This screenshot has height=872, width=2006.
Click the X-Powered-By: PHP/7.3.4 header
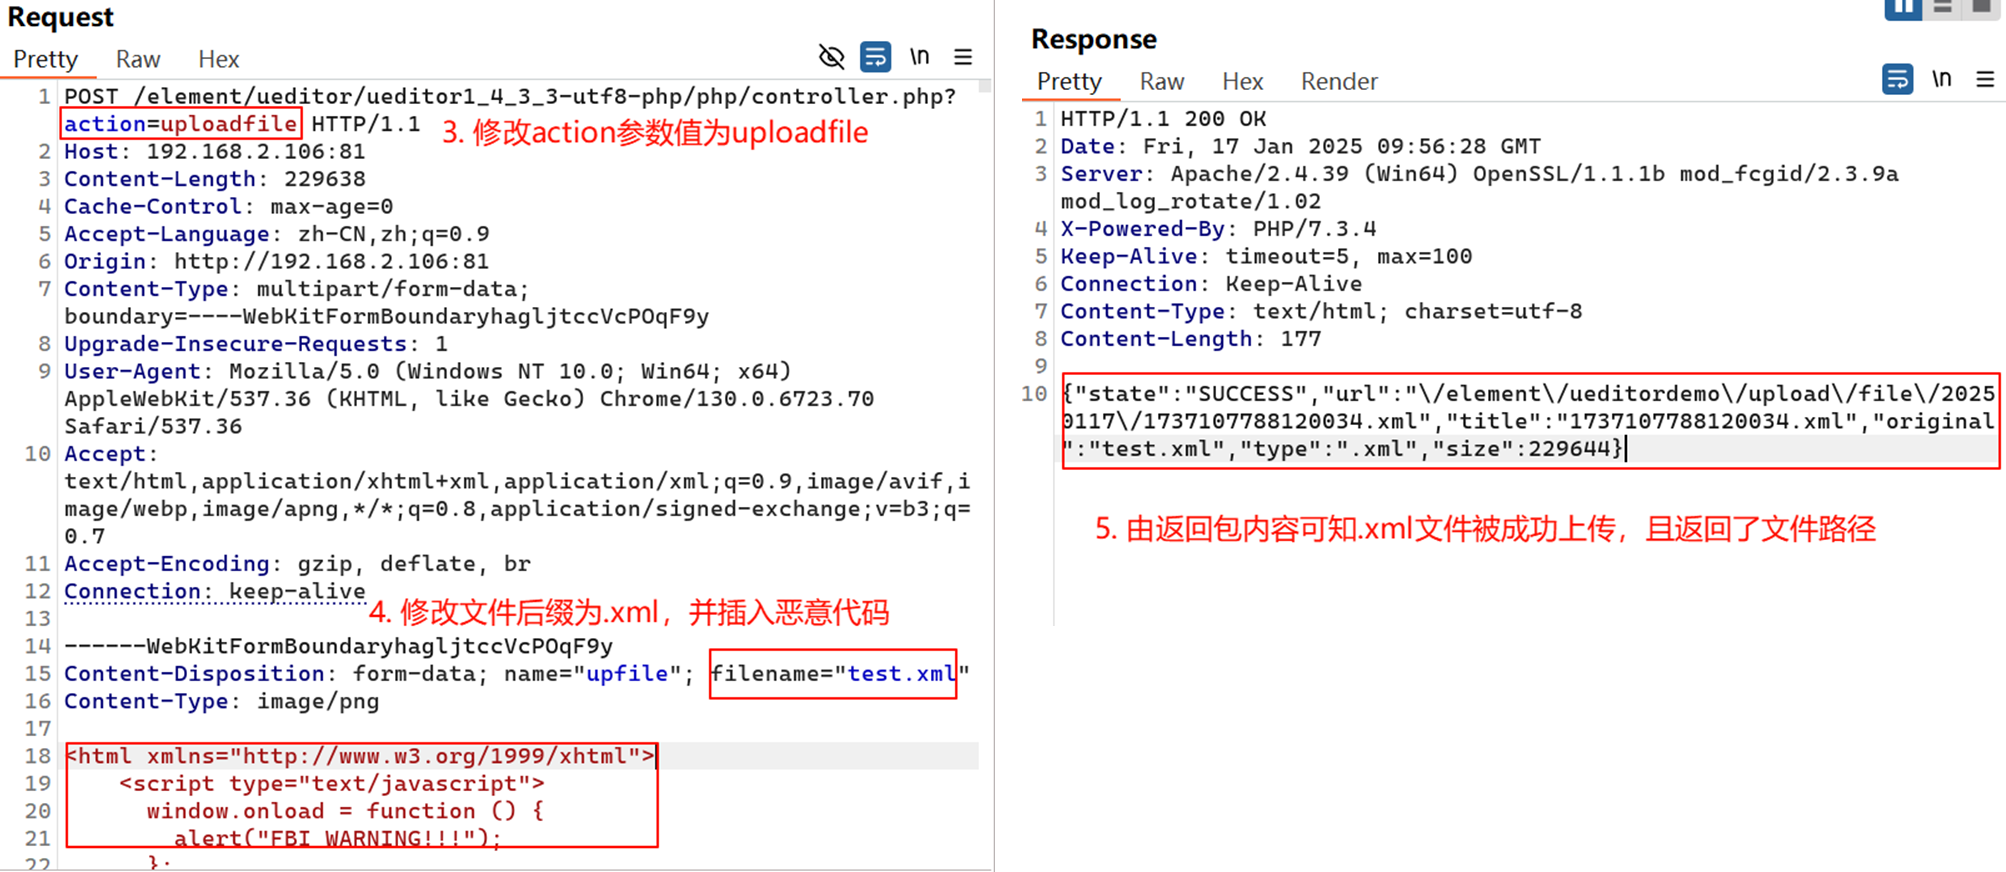click(1218, 229)
